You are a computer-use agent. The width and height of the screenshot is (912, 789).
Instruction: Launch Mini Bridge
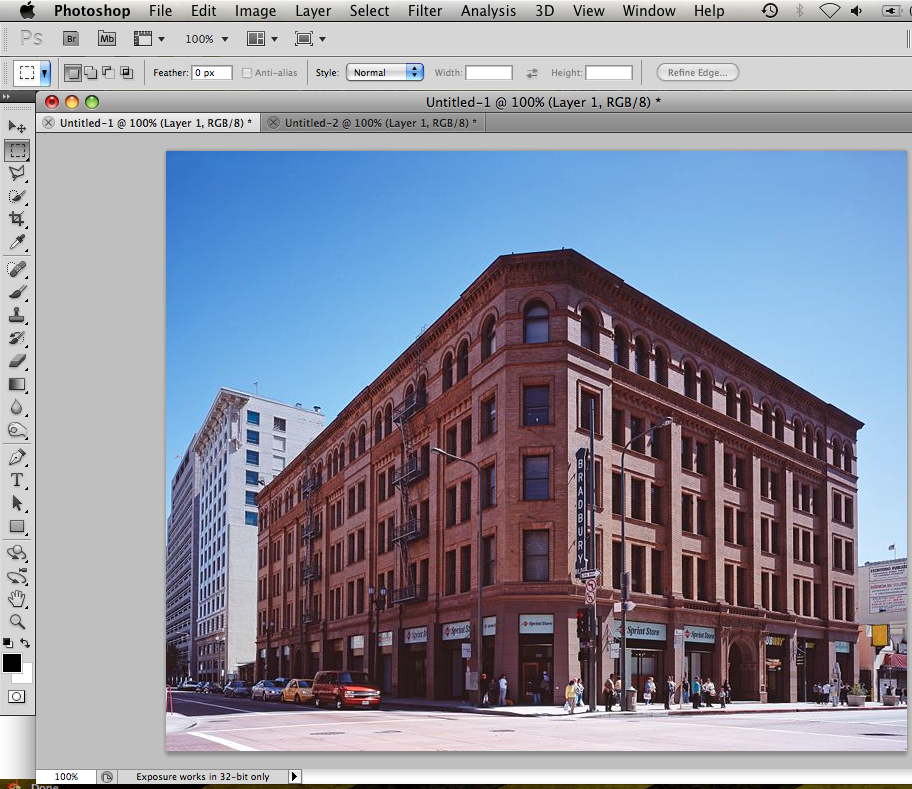tap(106, 39)
